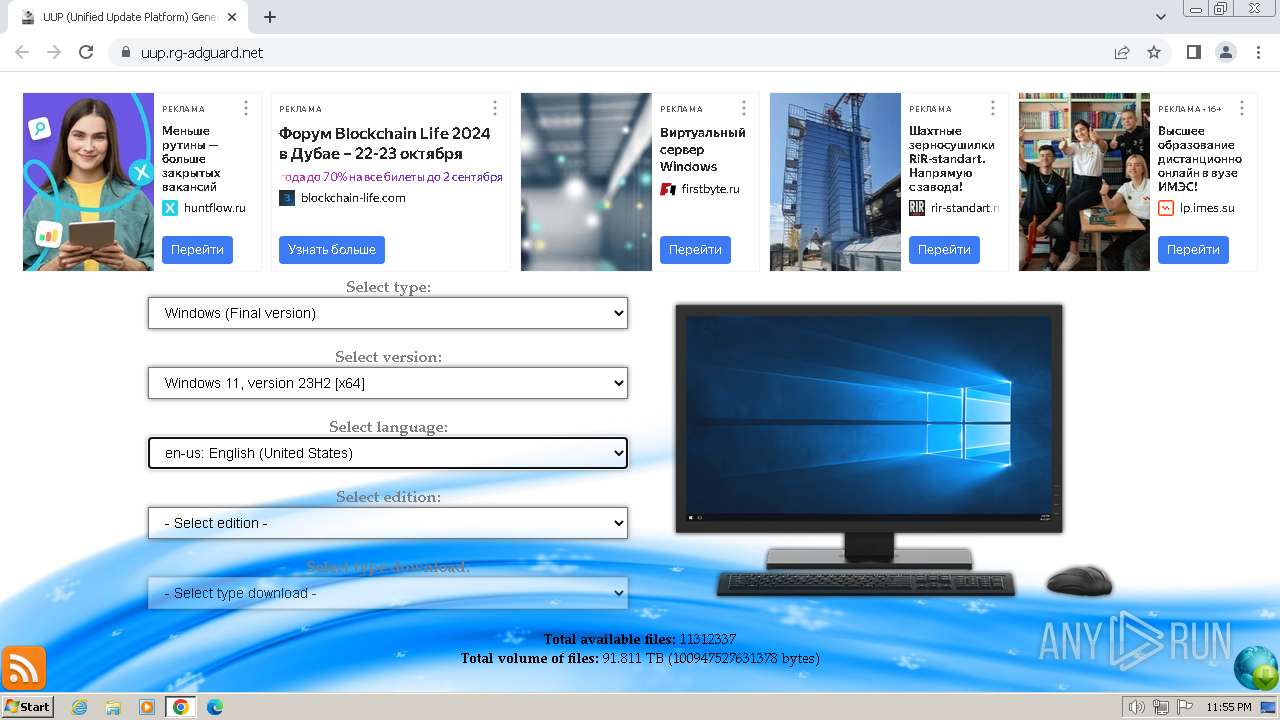This screenshot has height=720, width=1280.
Task: Click the globe download icon at bottom right
Action: point(1256,668)
